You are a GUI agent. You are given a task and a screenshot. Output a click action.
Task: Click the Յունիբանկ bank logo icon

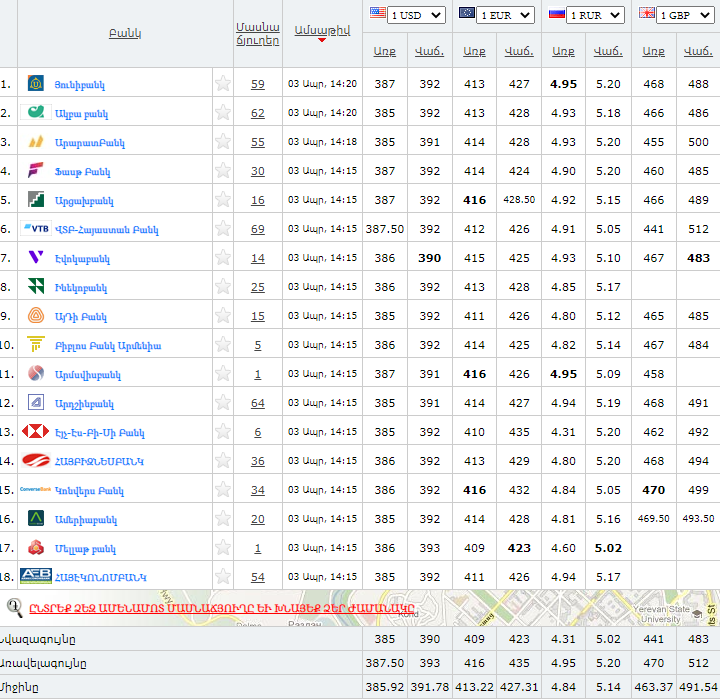click(36, 83)
